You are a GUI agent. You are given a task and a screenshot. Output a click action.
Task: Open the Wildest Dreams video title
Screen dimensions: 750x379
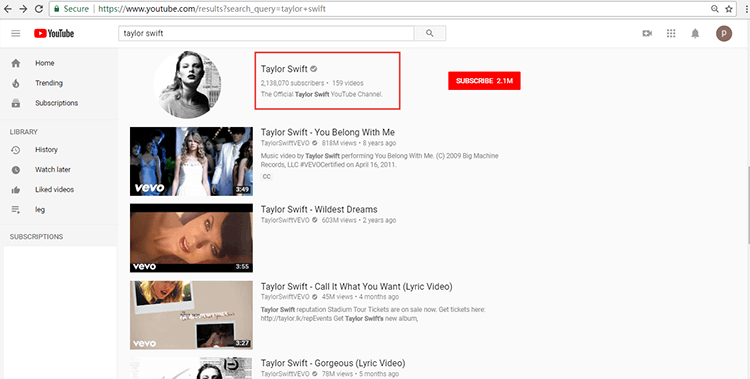pyautogui.click(x=319, y=210)
